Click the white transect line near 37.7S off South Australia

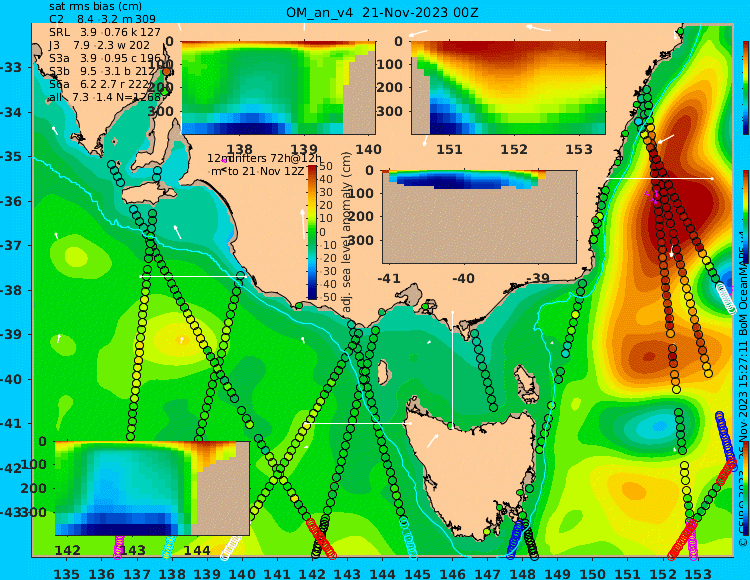pos(192,276)
